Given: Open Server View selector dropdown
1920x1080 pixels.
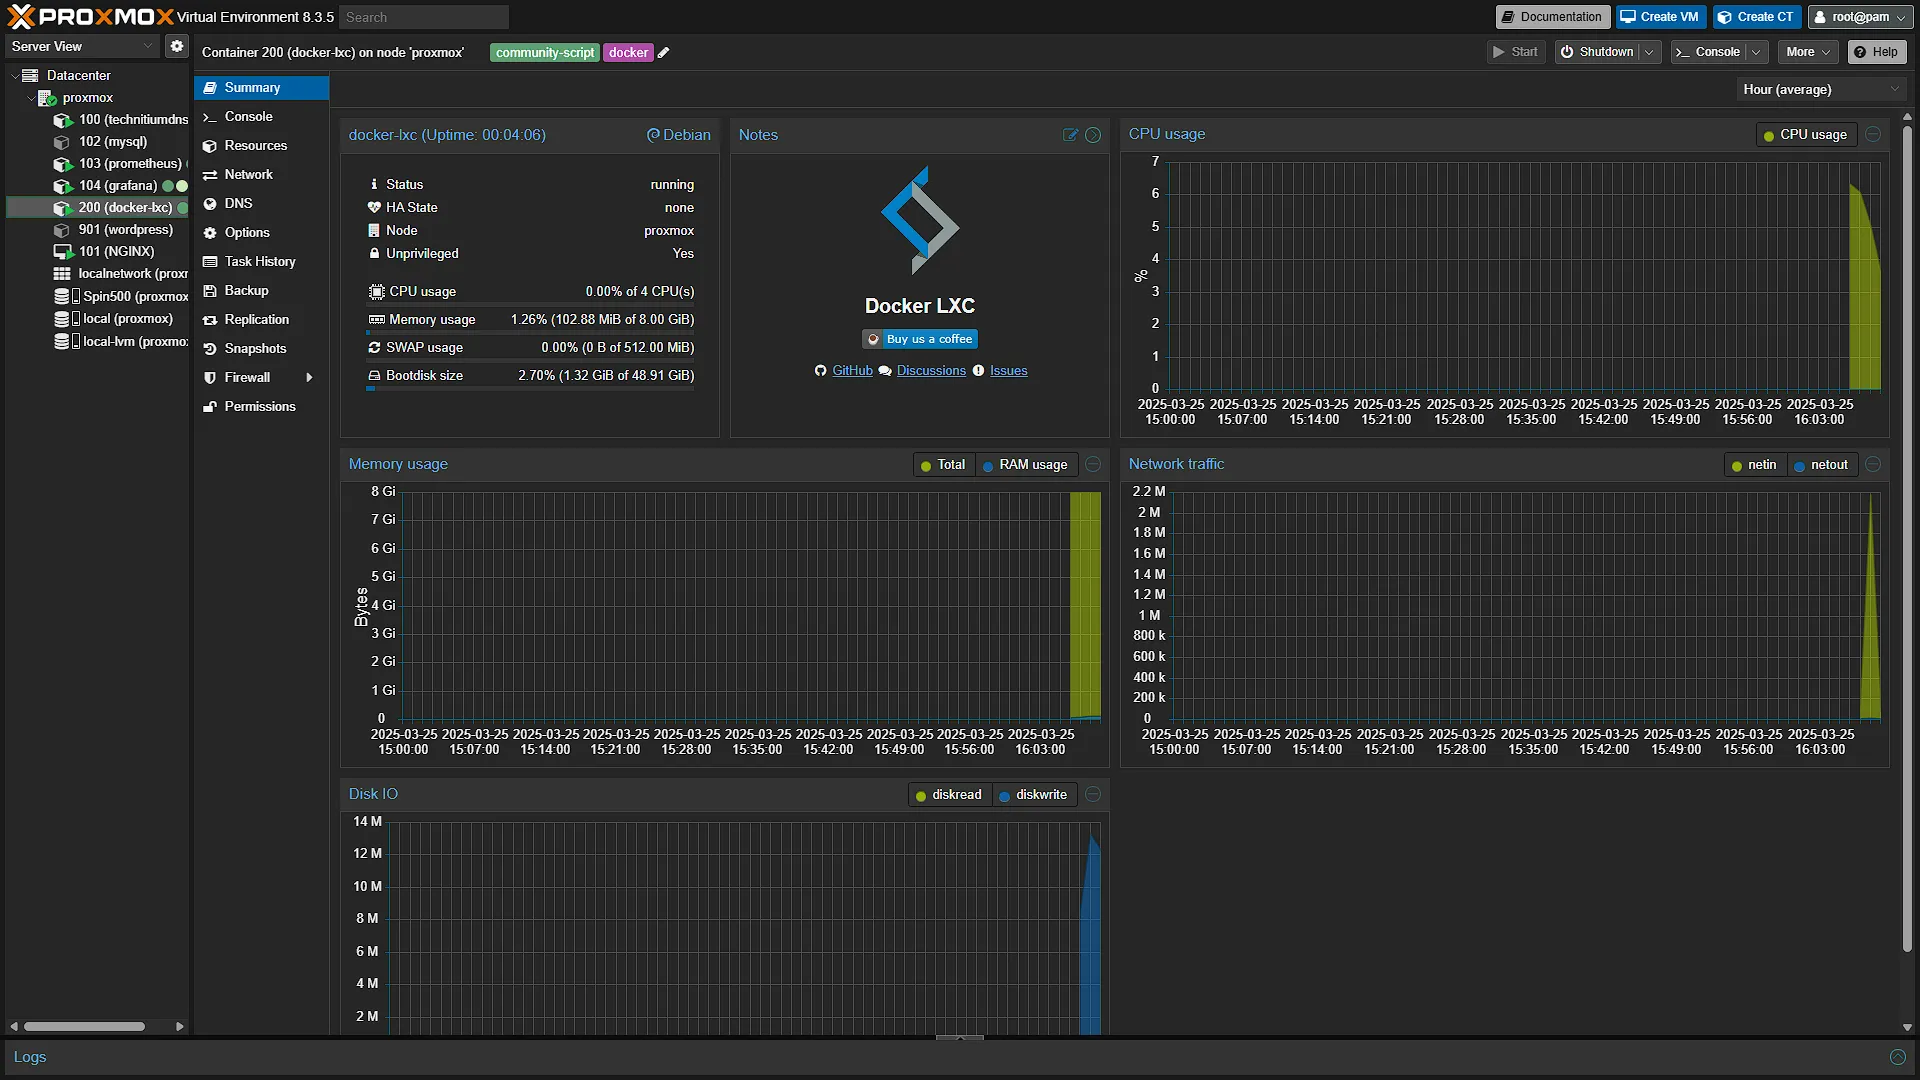Looking at the screenshot, I should (81, 46).
